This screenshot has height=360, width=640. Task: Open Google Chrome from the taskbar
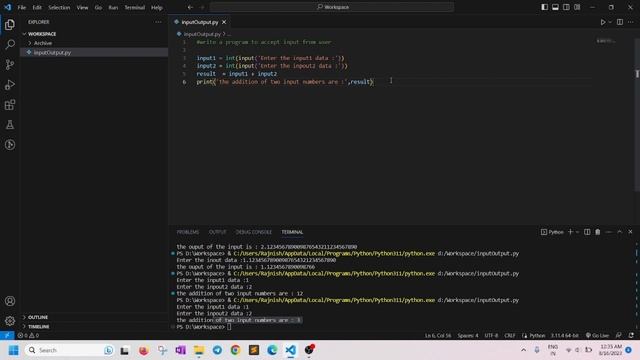click(x=236, y=350)
